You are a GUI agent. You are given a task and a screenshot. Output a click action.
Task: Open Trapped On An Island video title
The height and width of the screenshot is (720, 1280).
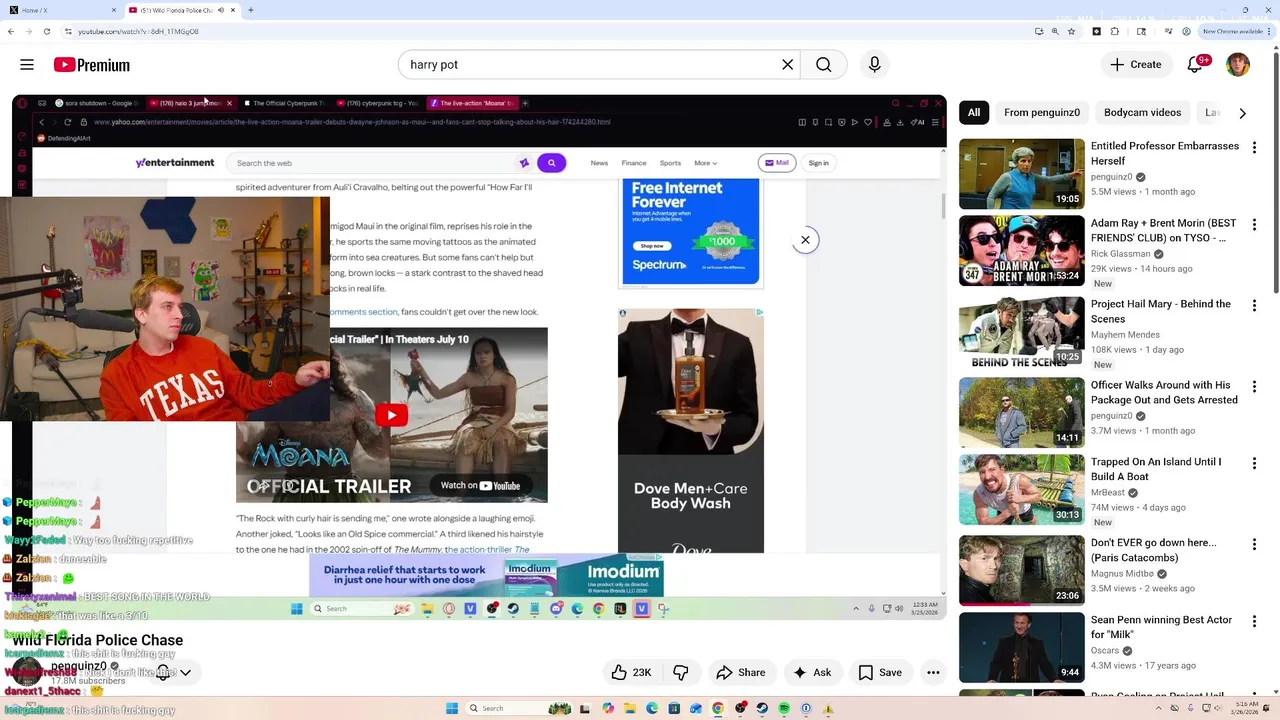[x=1156, y=469]
